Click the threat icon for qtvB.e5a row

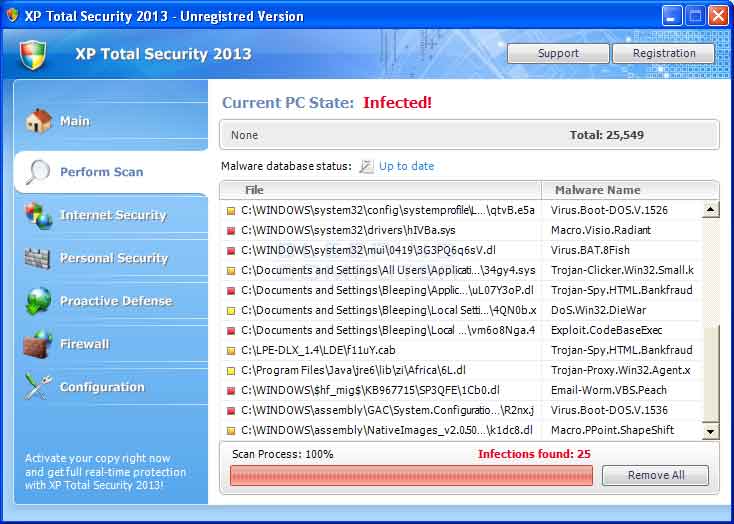(230, 211)
